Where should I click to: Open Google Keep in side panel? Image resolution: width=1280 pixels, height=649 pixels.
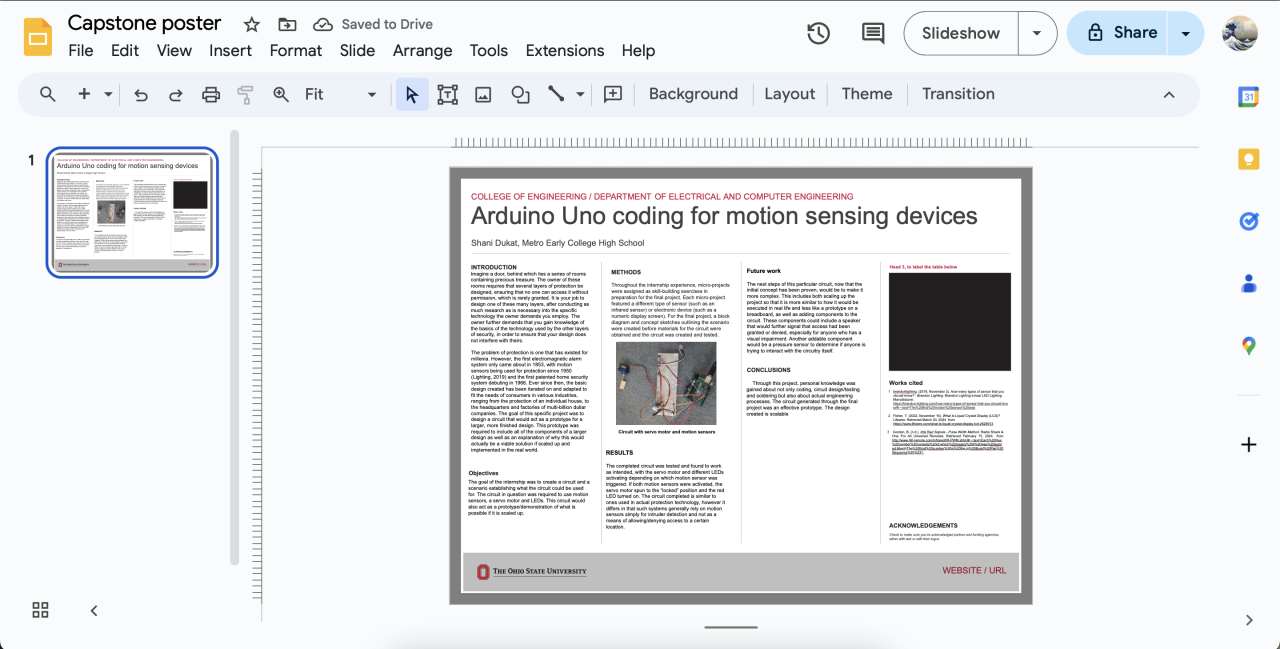click(1248, 159)
